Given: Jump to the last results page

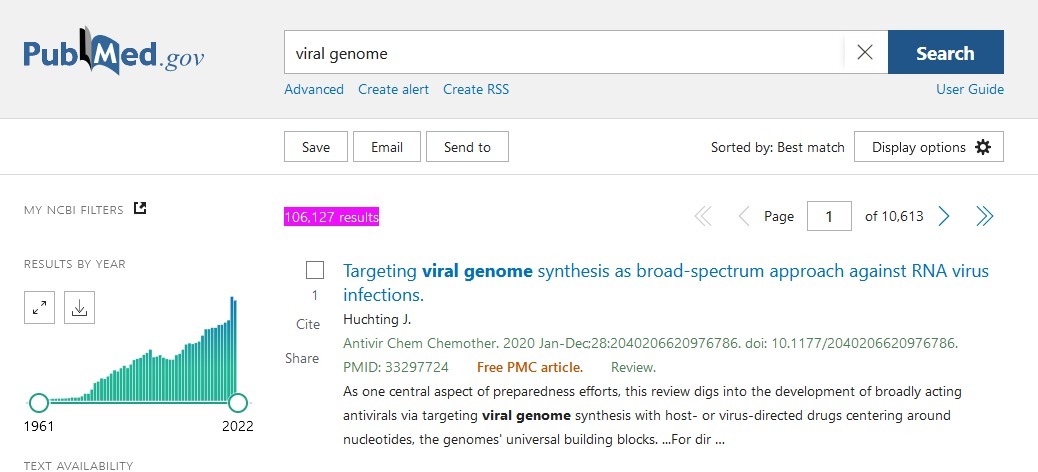Looking at the screenshot, I should [x=985, y=216].
